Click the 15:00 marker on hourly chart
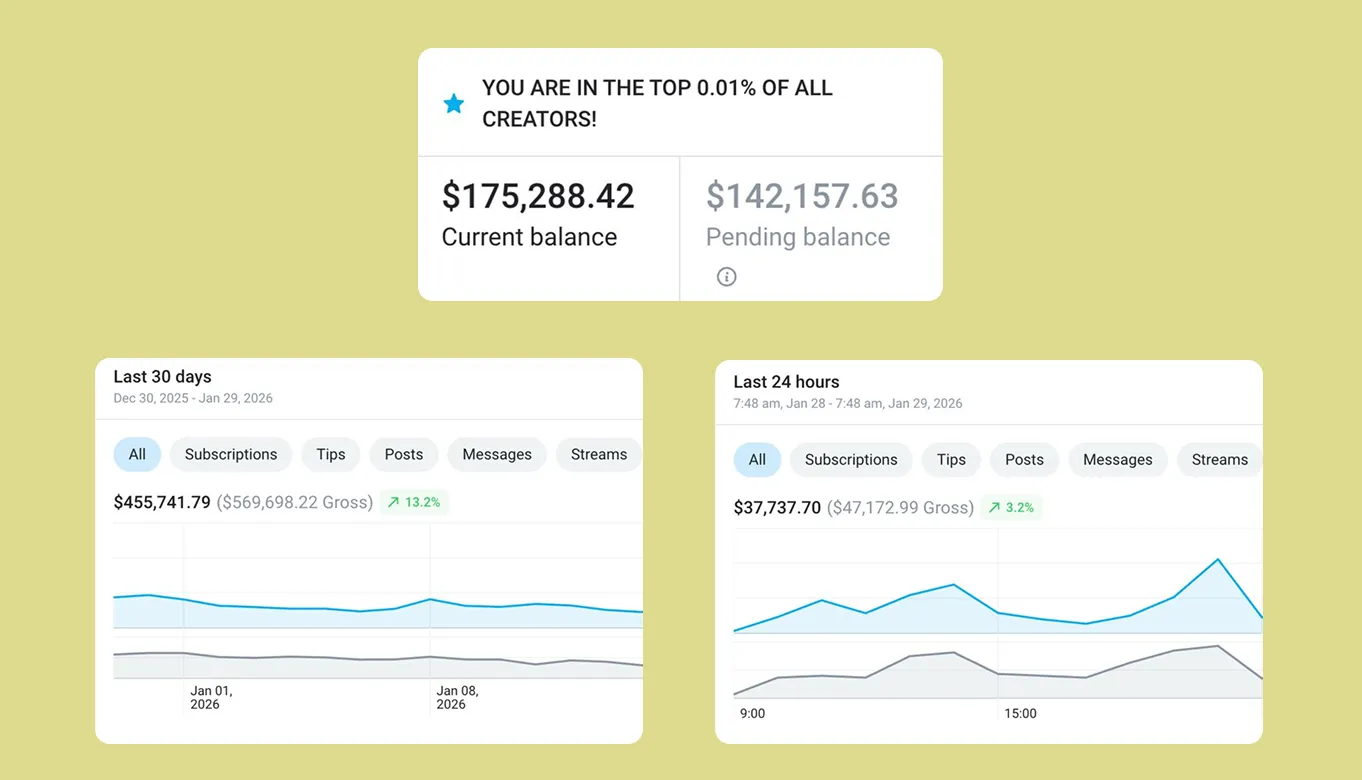Image resolution: width=1362 pixels, height=780 pixels. point(1020,714)
